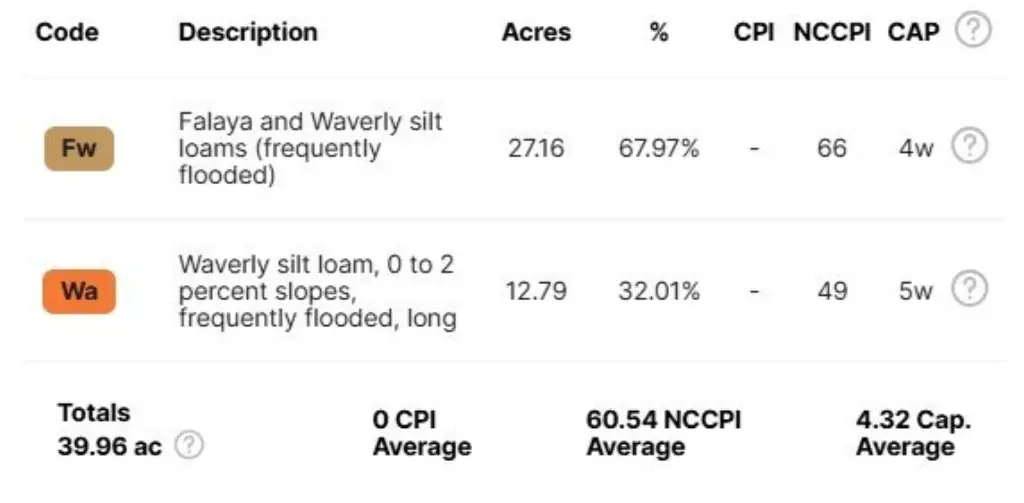This screenshot has height=503, width=1024.
Task: Click the NCCPI column header
Action: (x=833, y=32)
